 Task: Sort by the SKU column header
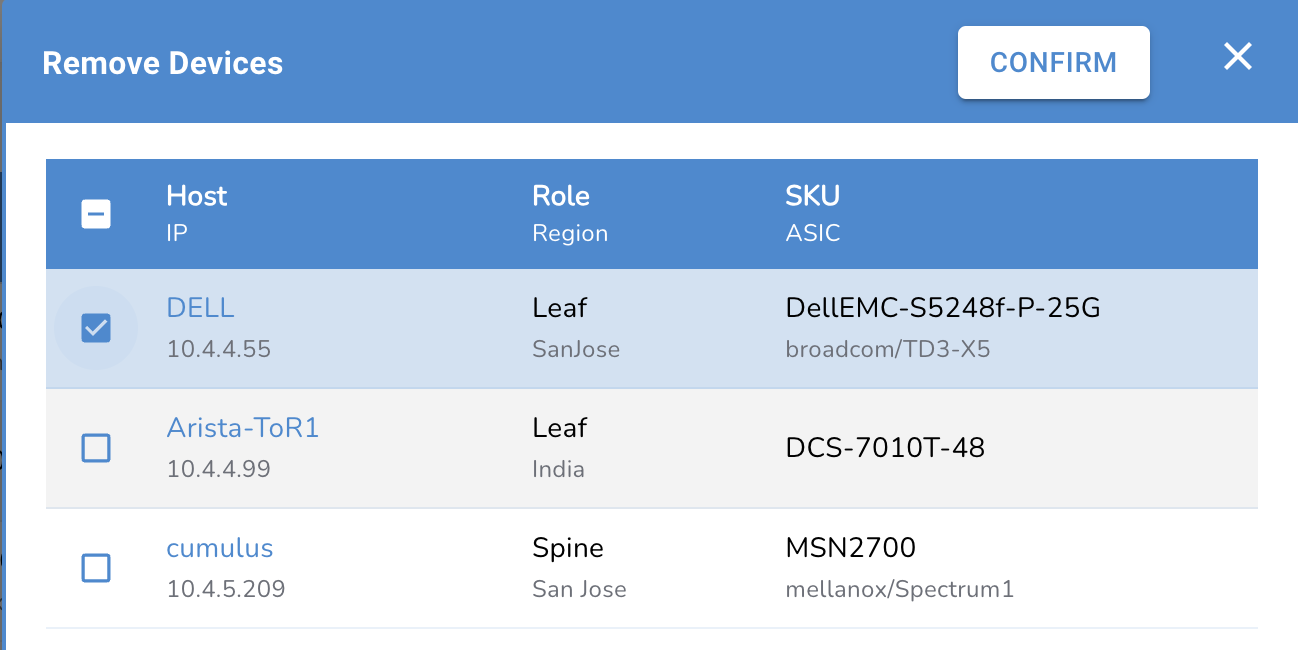coord(812,196)
